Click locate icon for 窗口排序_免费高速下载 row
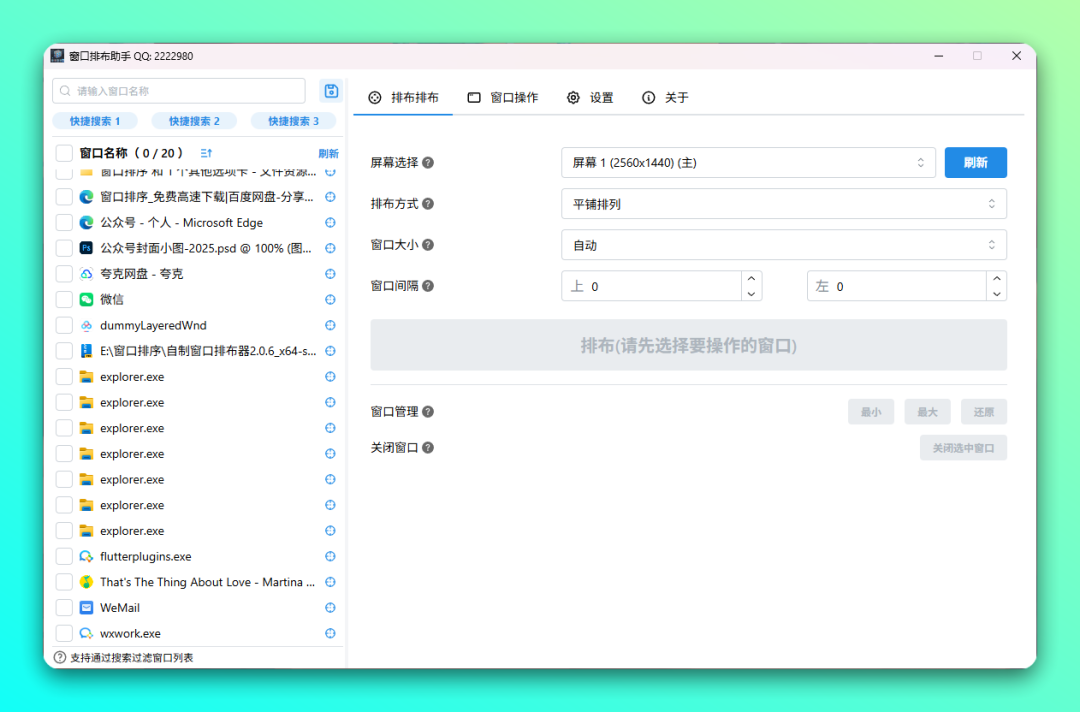Image resolution: width=1080 pixels, height=712 pixels. pos(331,197)
